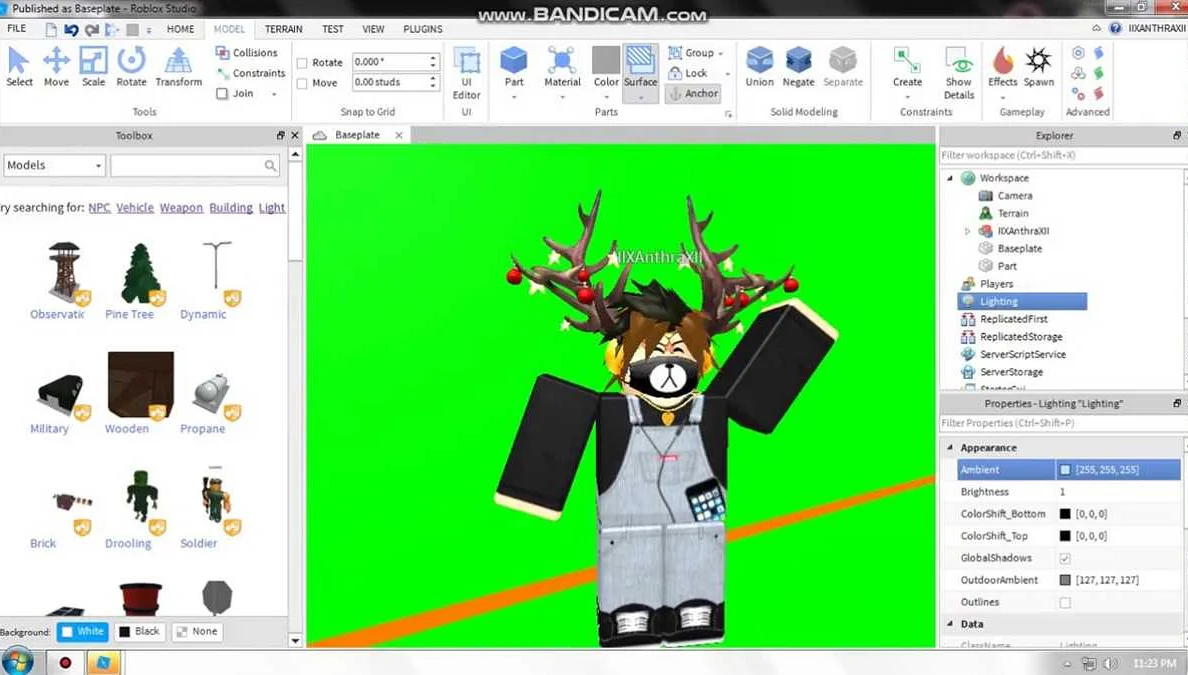Toggle Constraints mode
The image size is (1188, 675).
[251, 73]
